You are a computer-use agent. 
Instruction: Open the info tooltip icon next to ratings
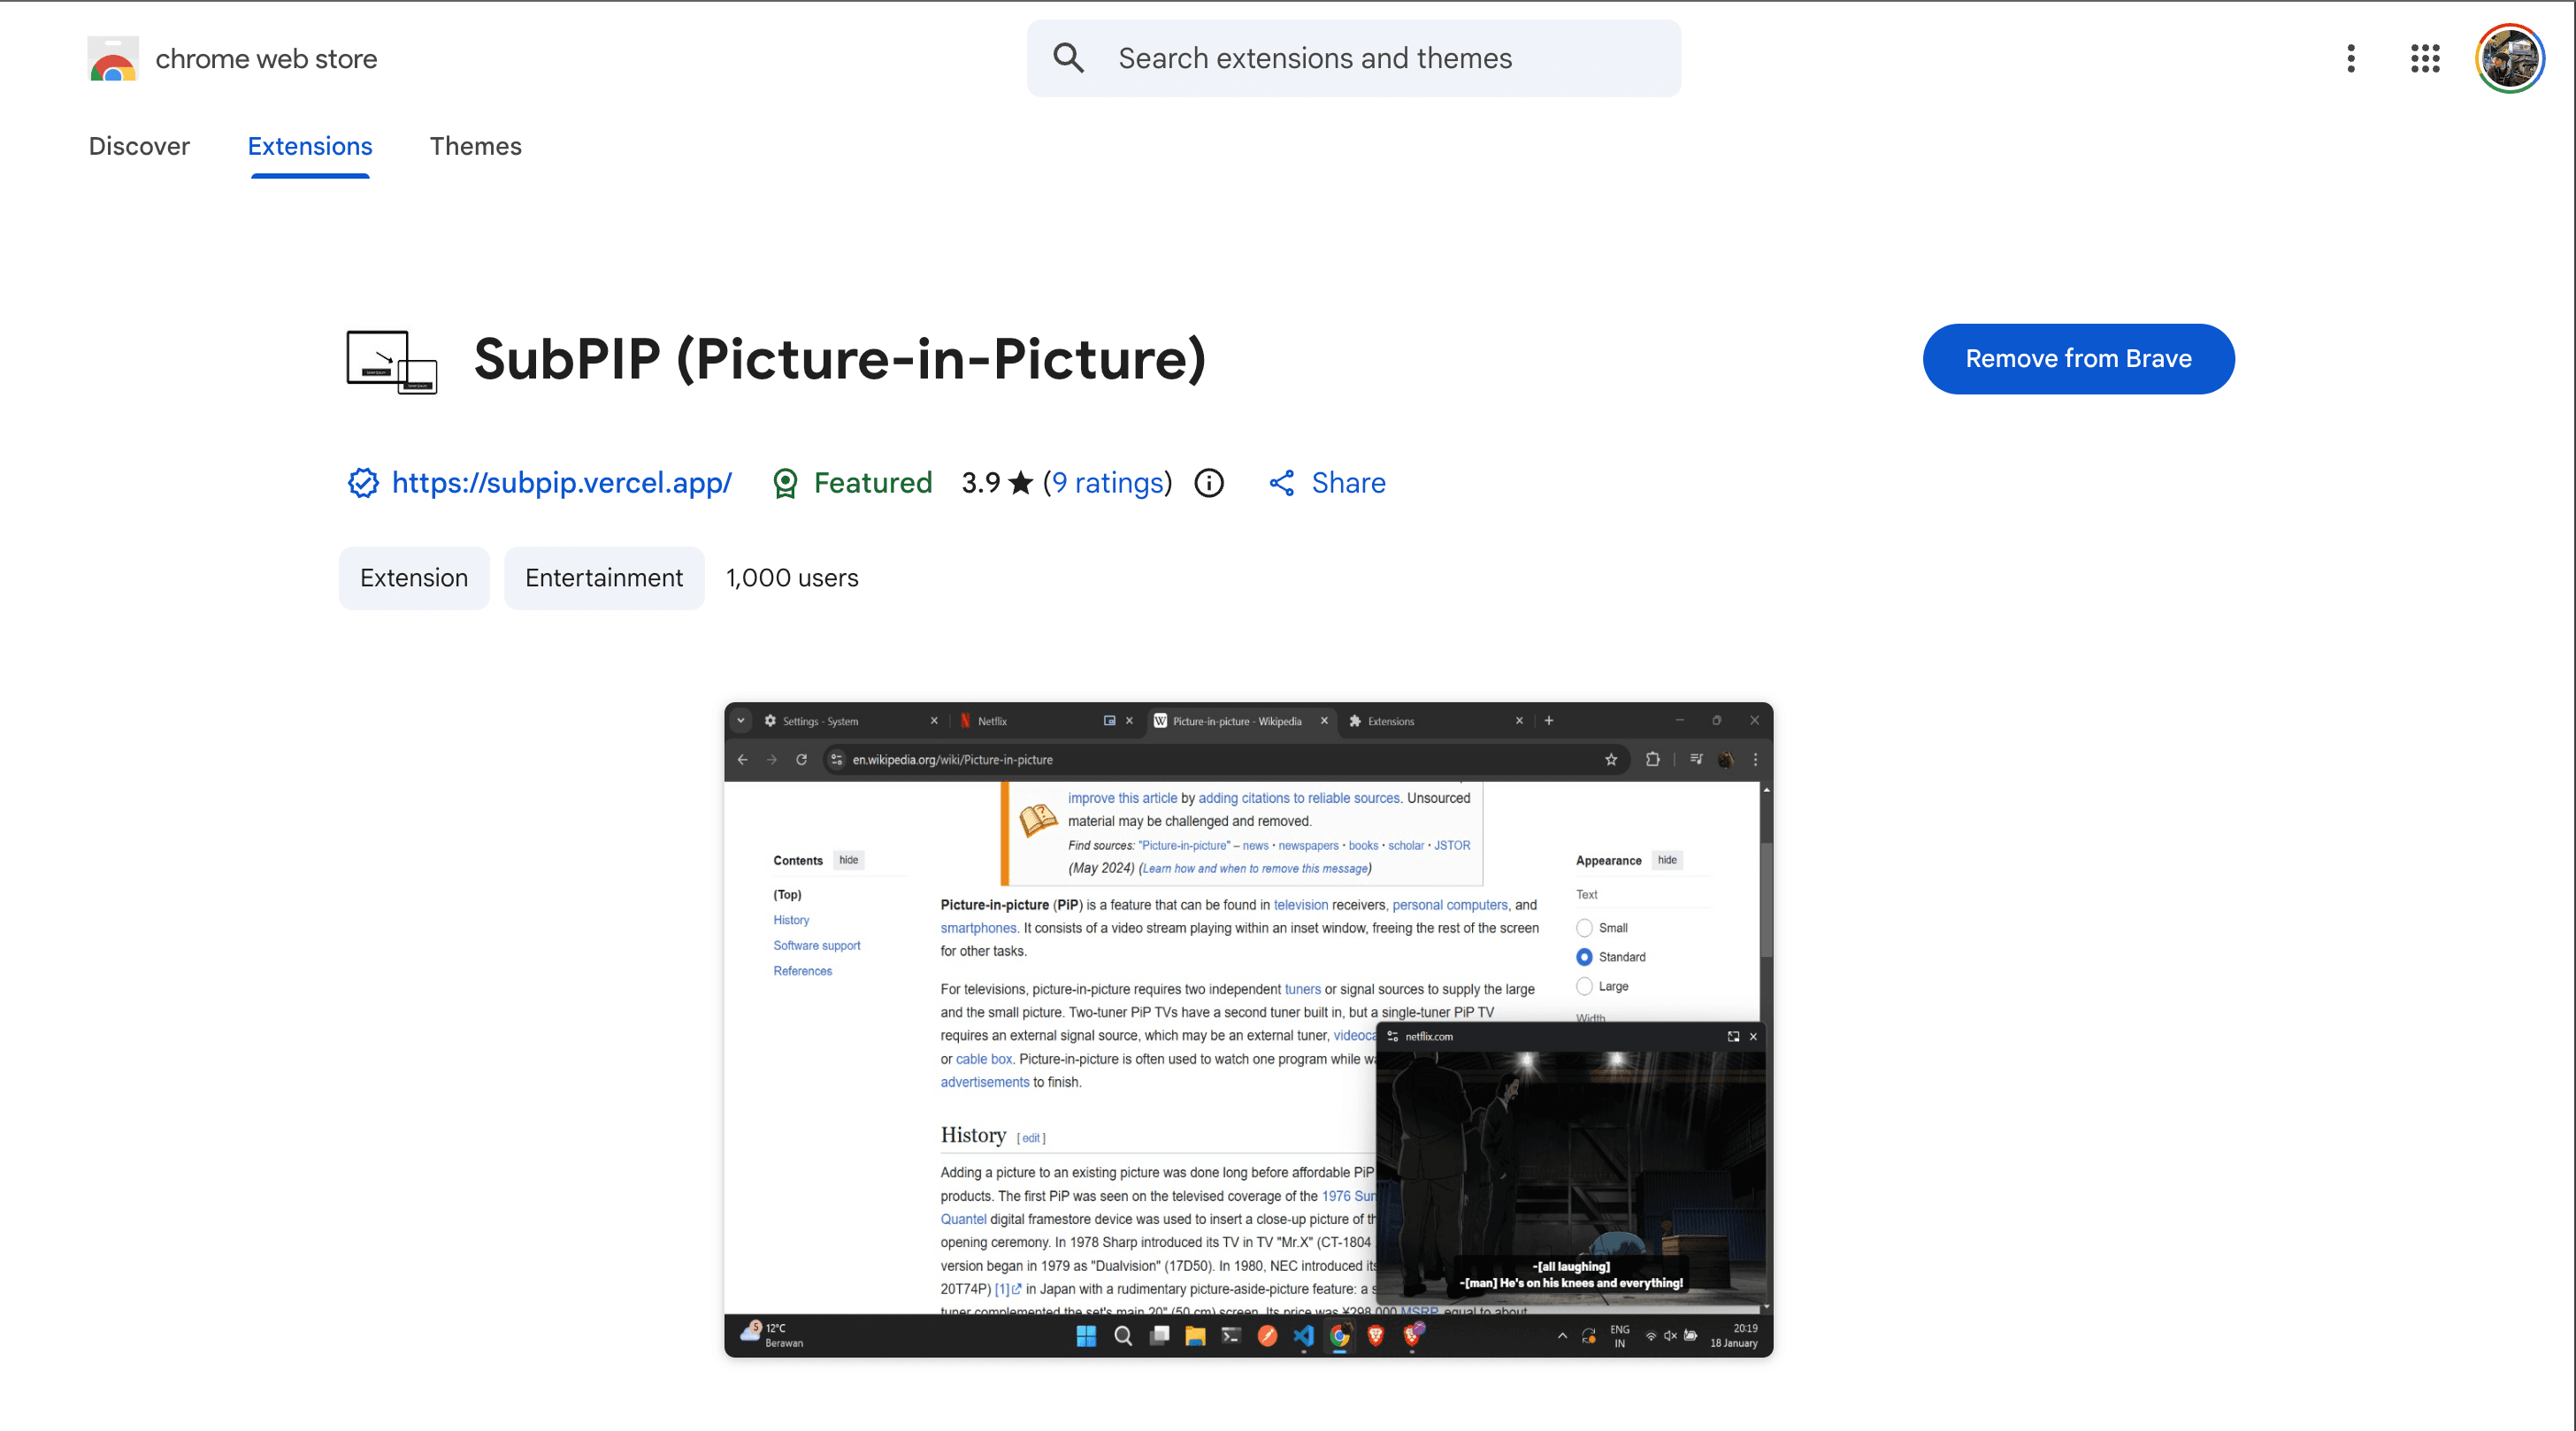[x=1208, y=483]
